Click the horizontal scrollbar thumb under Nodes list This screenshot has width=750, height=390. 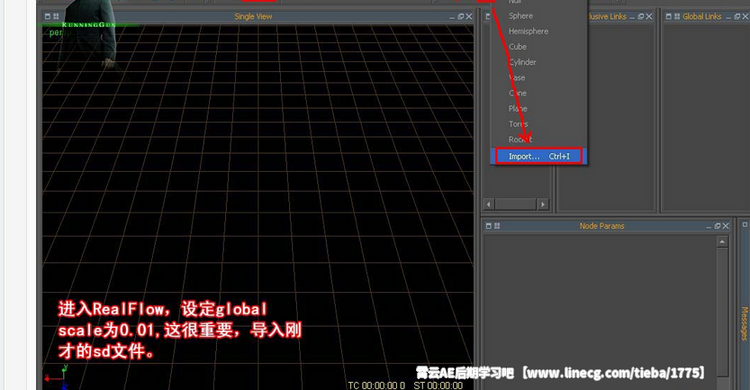click(x=516, y=204)
